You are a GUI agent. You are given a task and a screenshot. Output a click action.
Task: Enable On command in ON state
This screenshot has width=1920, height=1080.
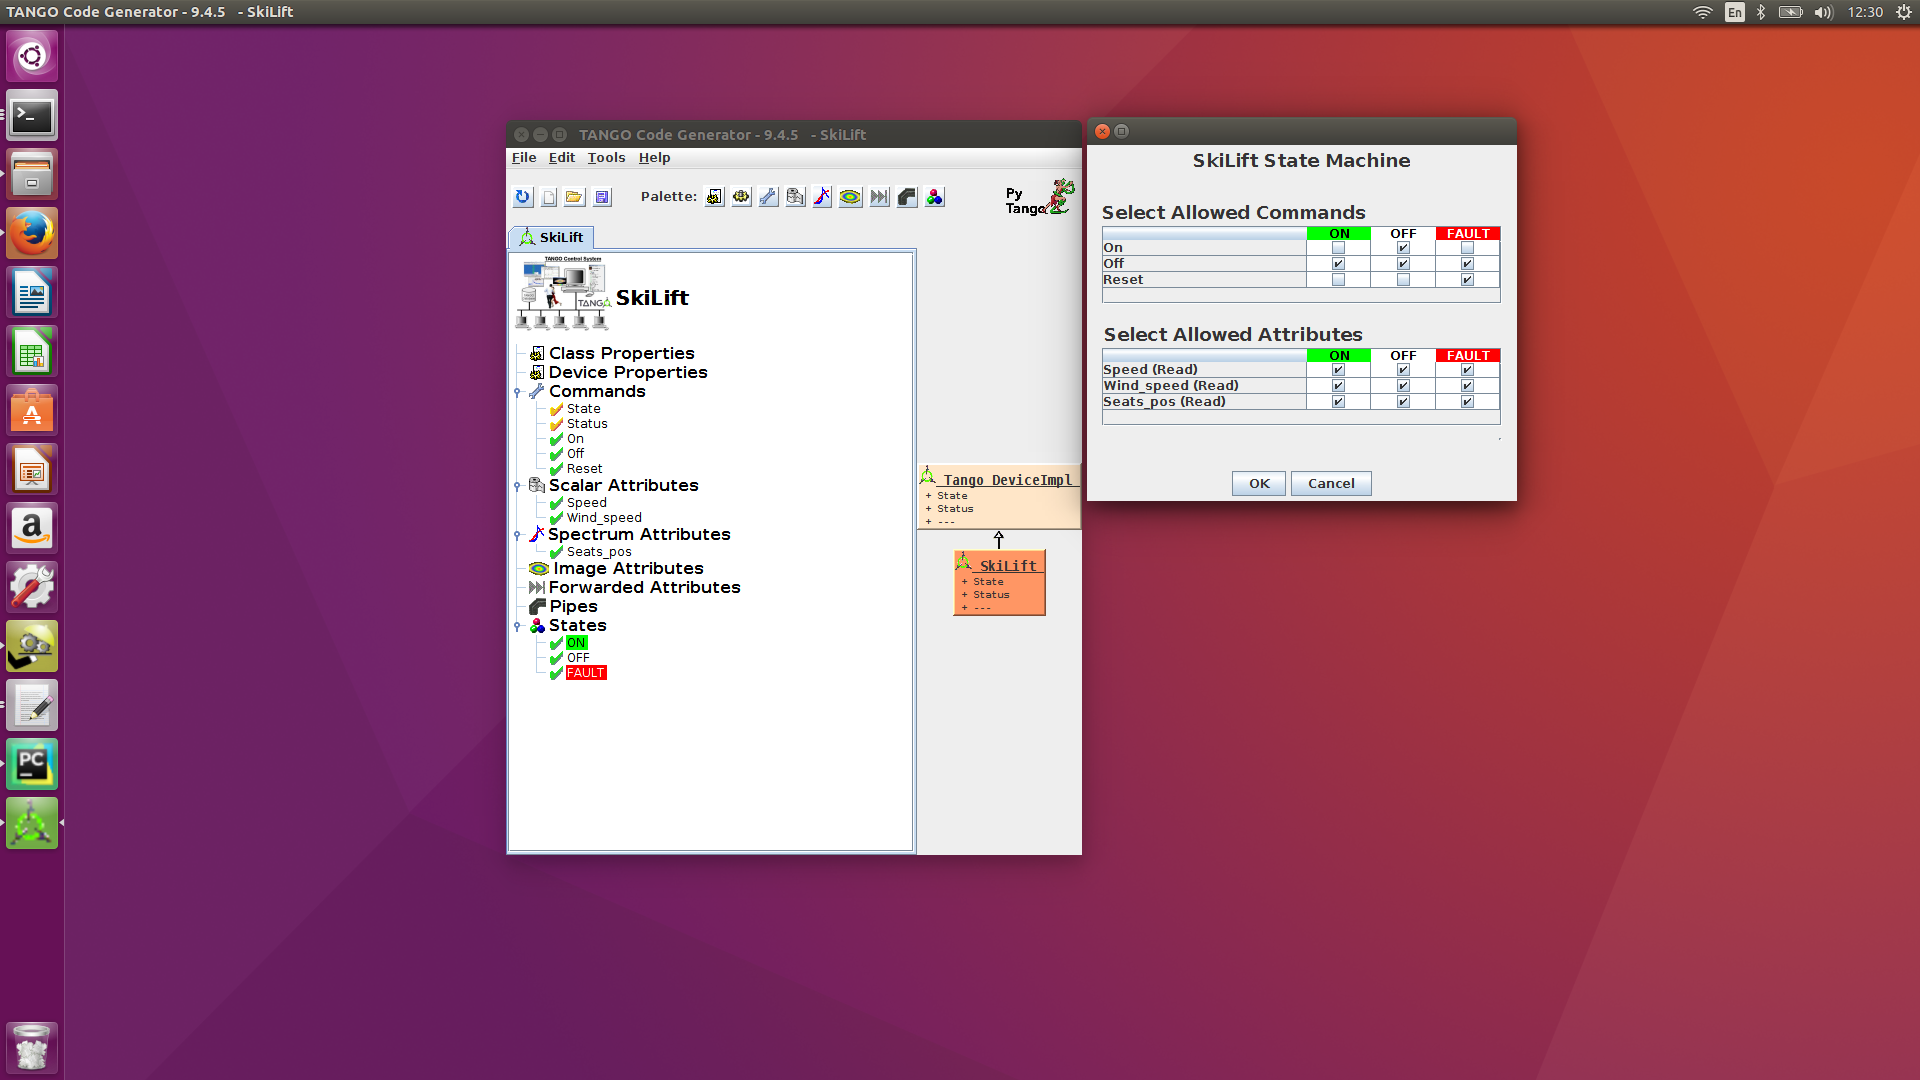[1338, 248]
